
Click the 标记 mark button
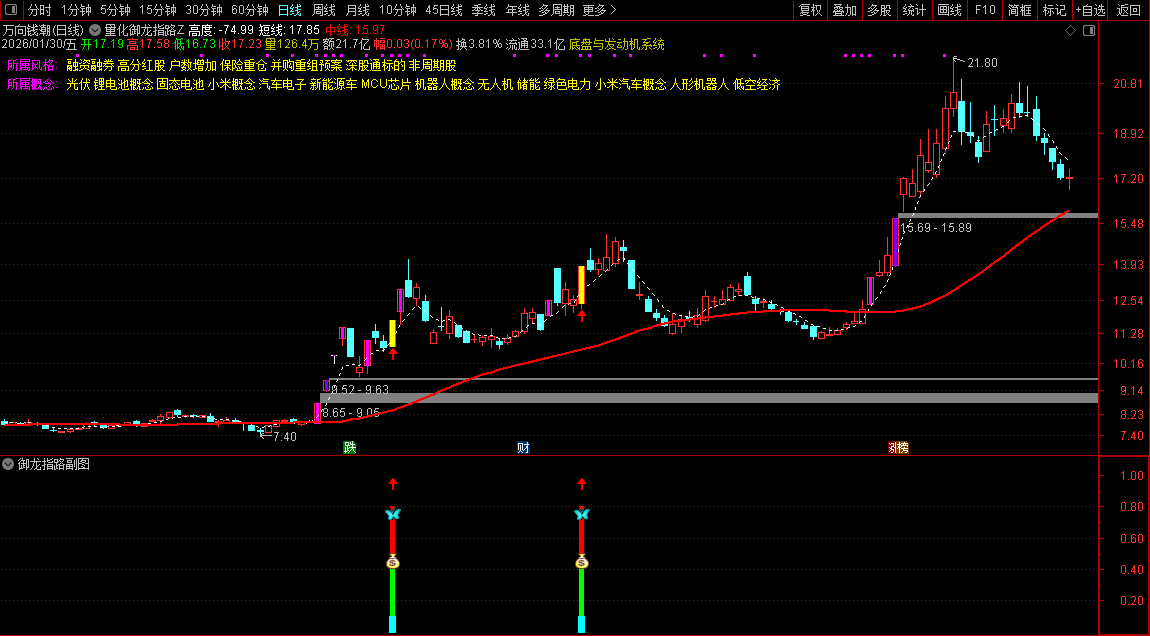coord(1054,10)
